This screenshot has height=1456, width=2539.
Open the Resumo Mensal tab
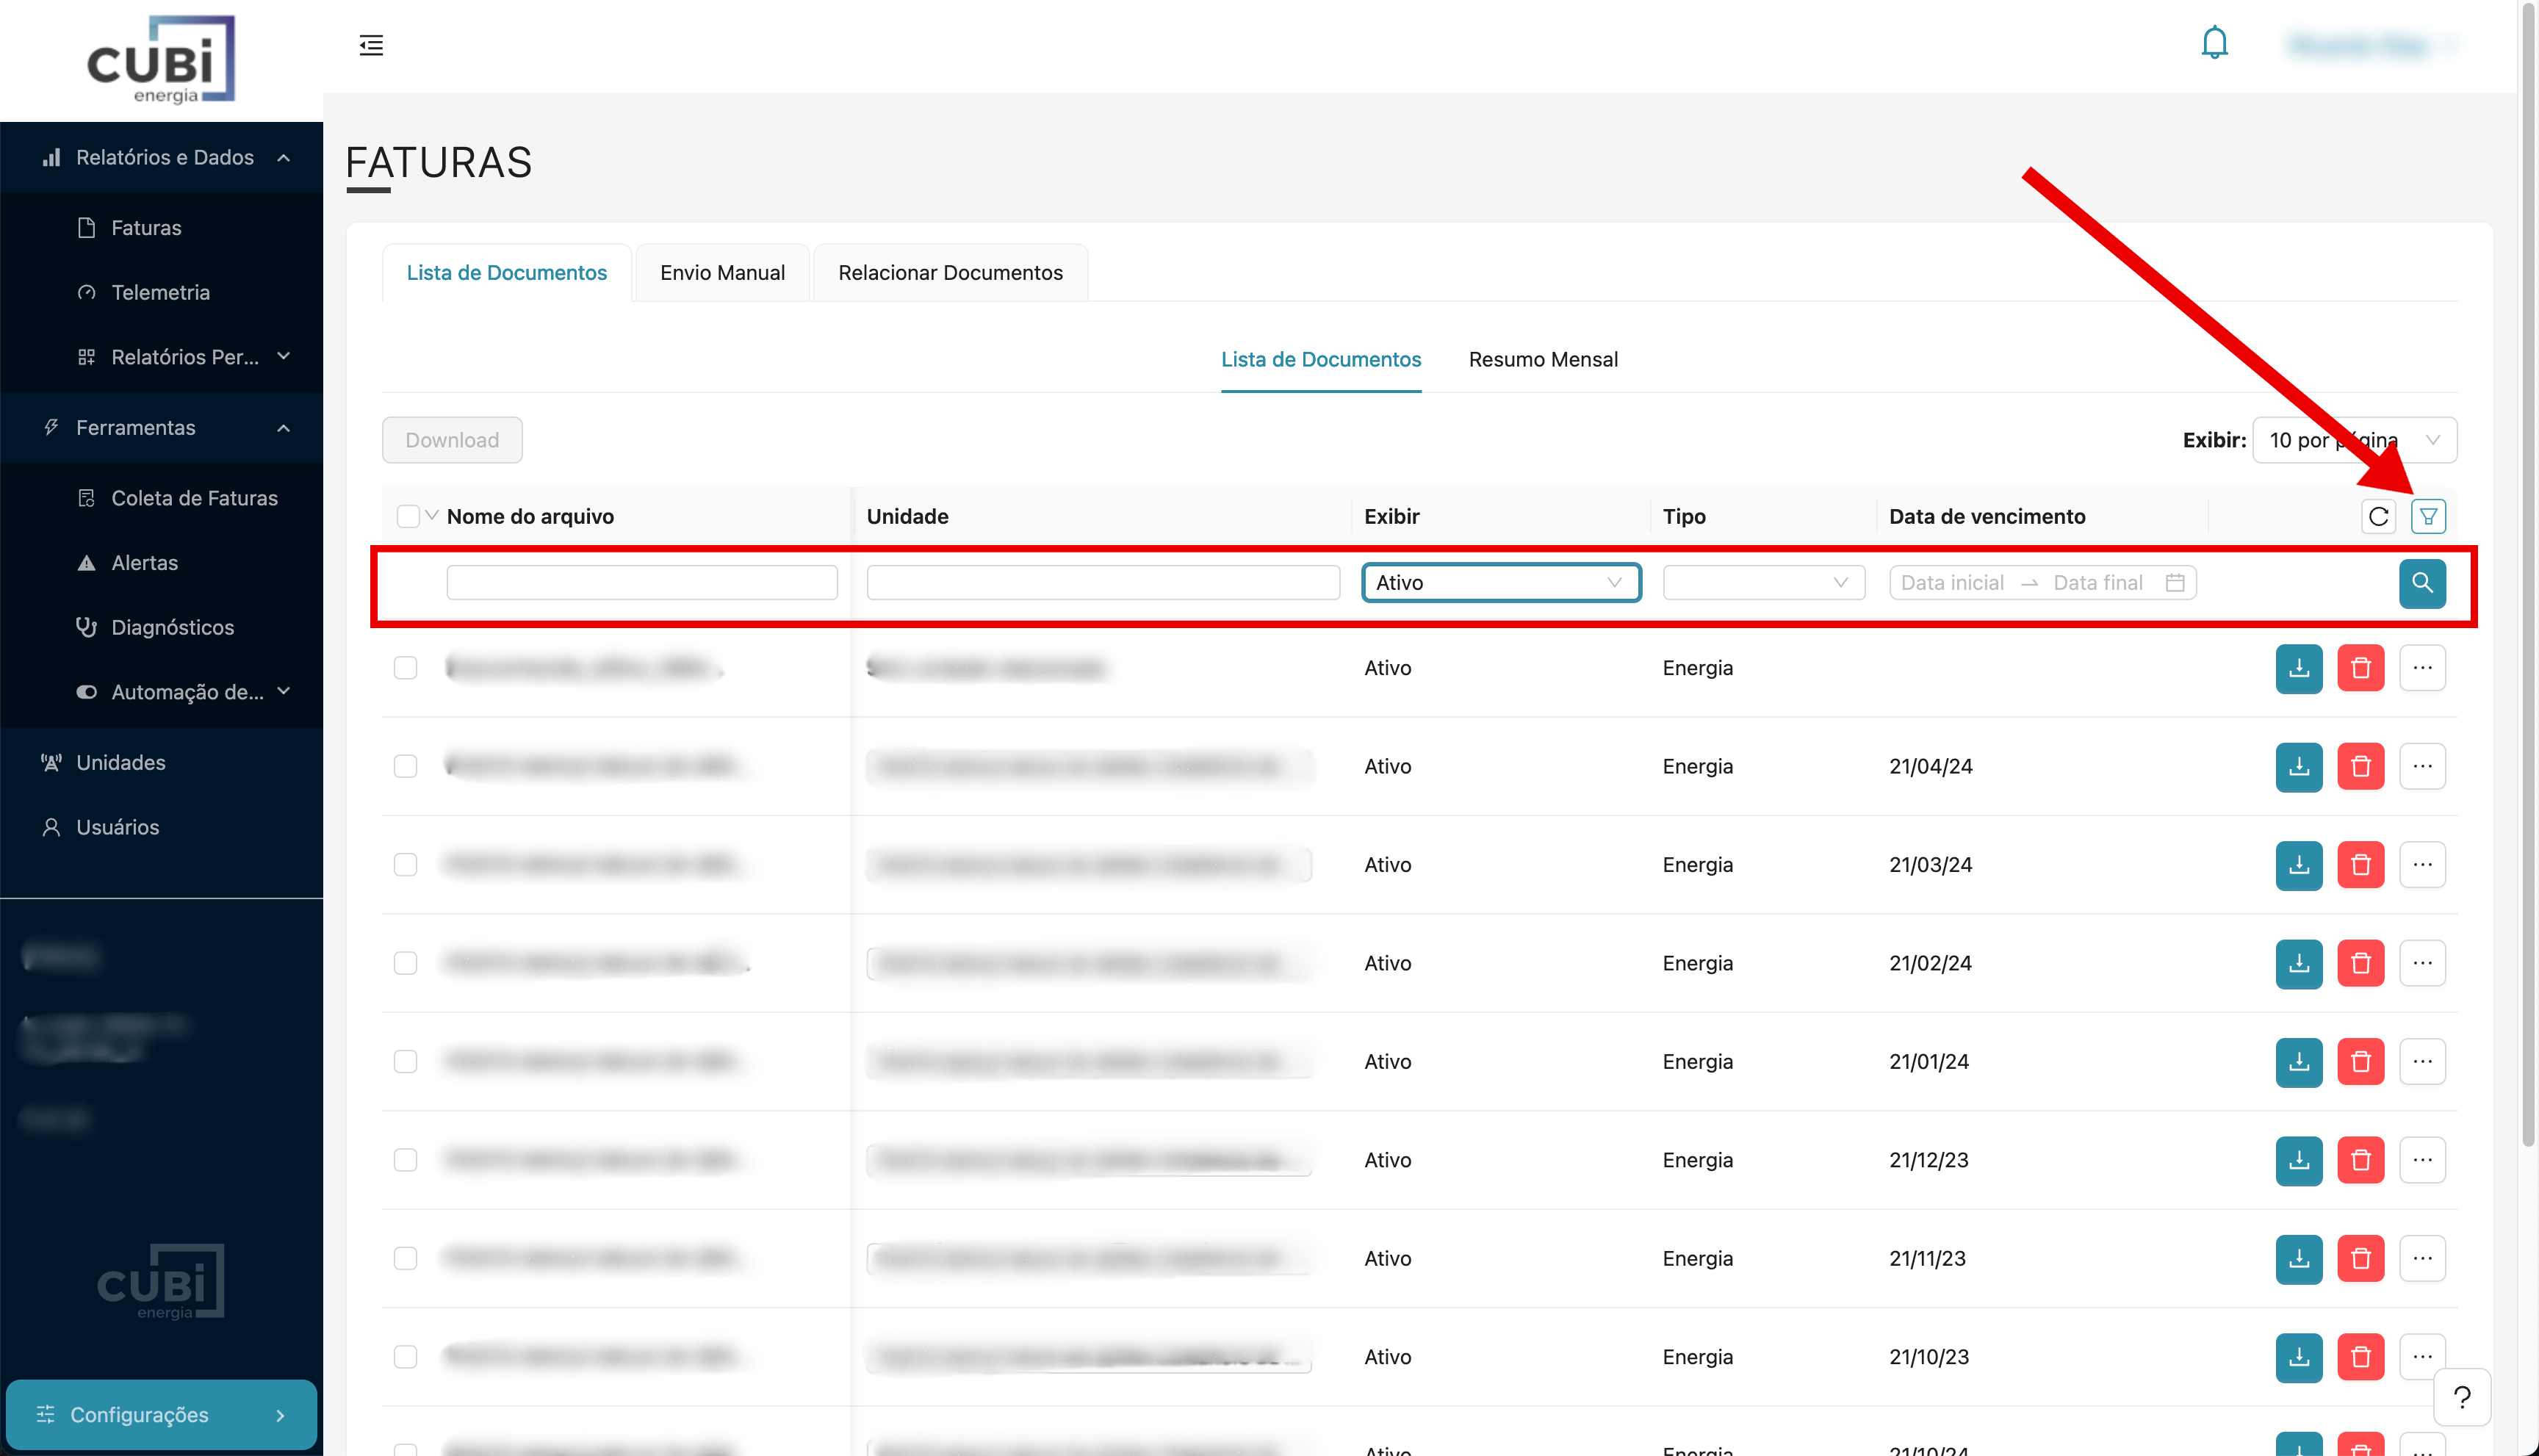1542,359
